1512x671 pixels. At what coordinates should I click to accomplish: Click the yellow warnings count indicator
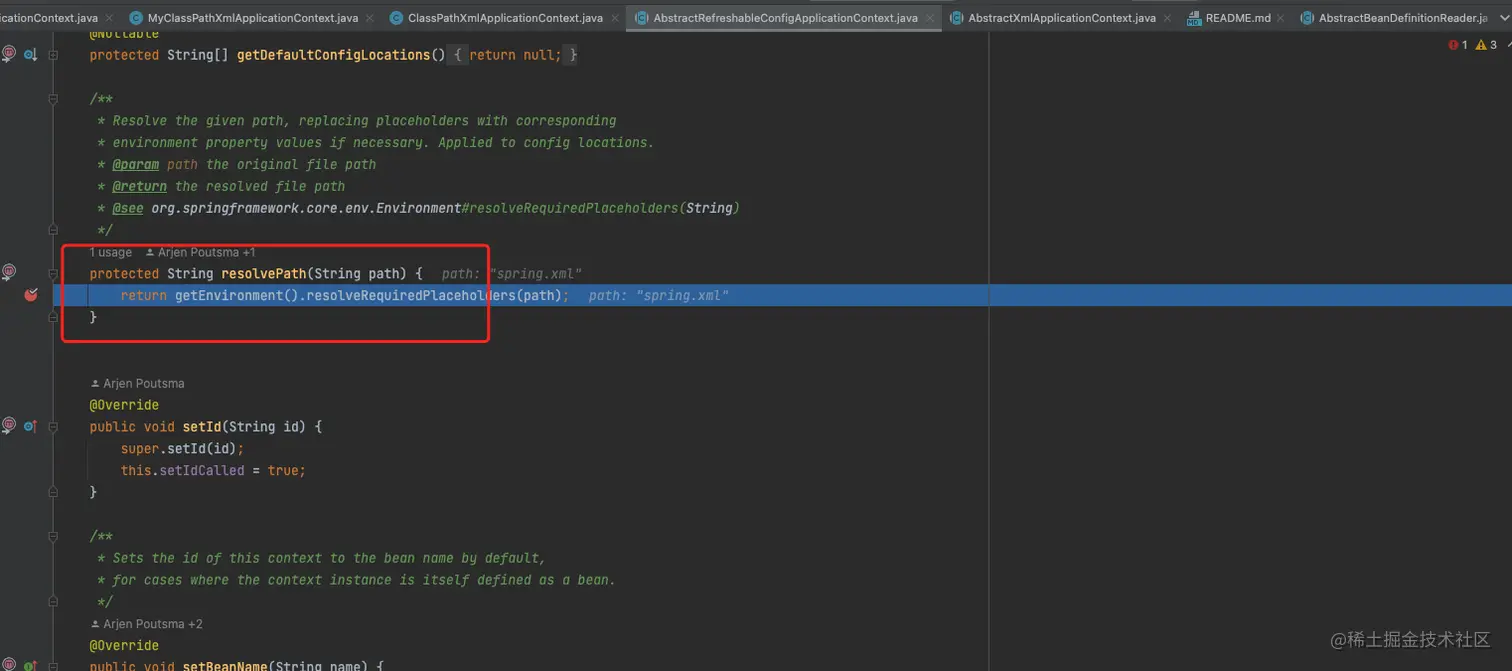(x=1486, y=45)
